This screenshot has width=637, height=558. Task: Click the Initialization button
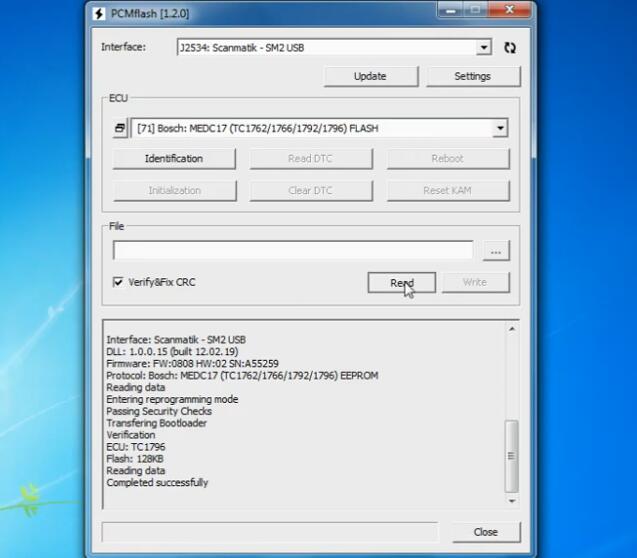(175, 190)
